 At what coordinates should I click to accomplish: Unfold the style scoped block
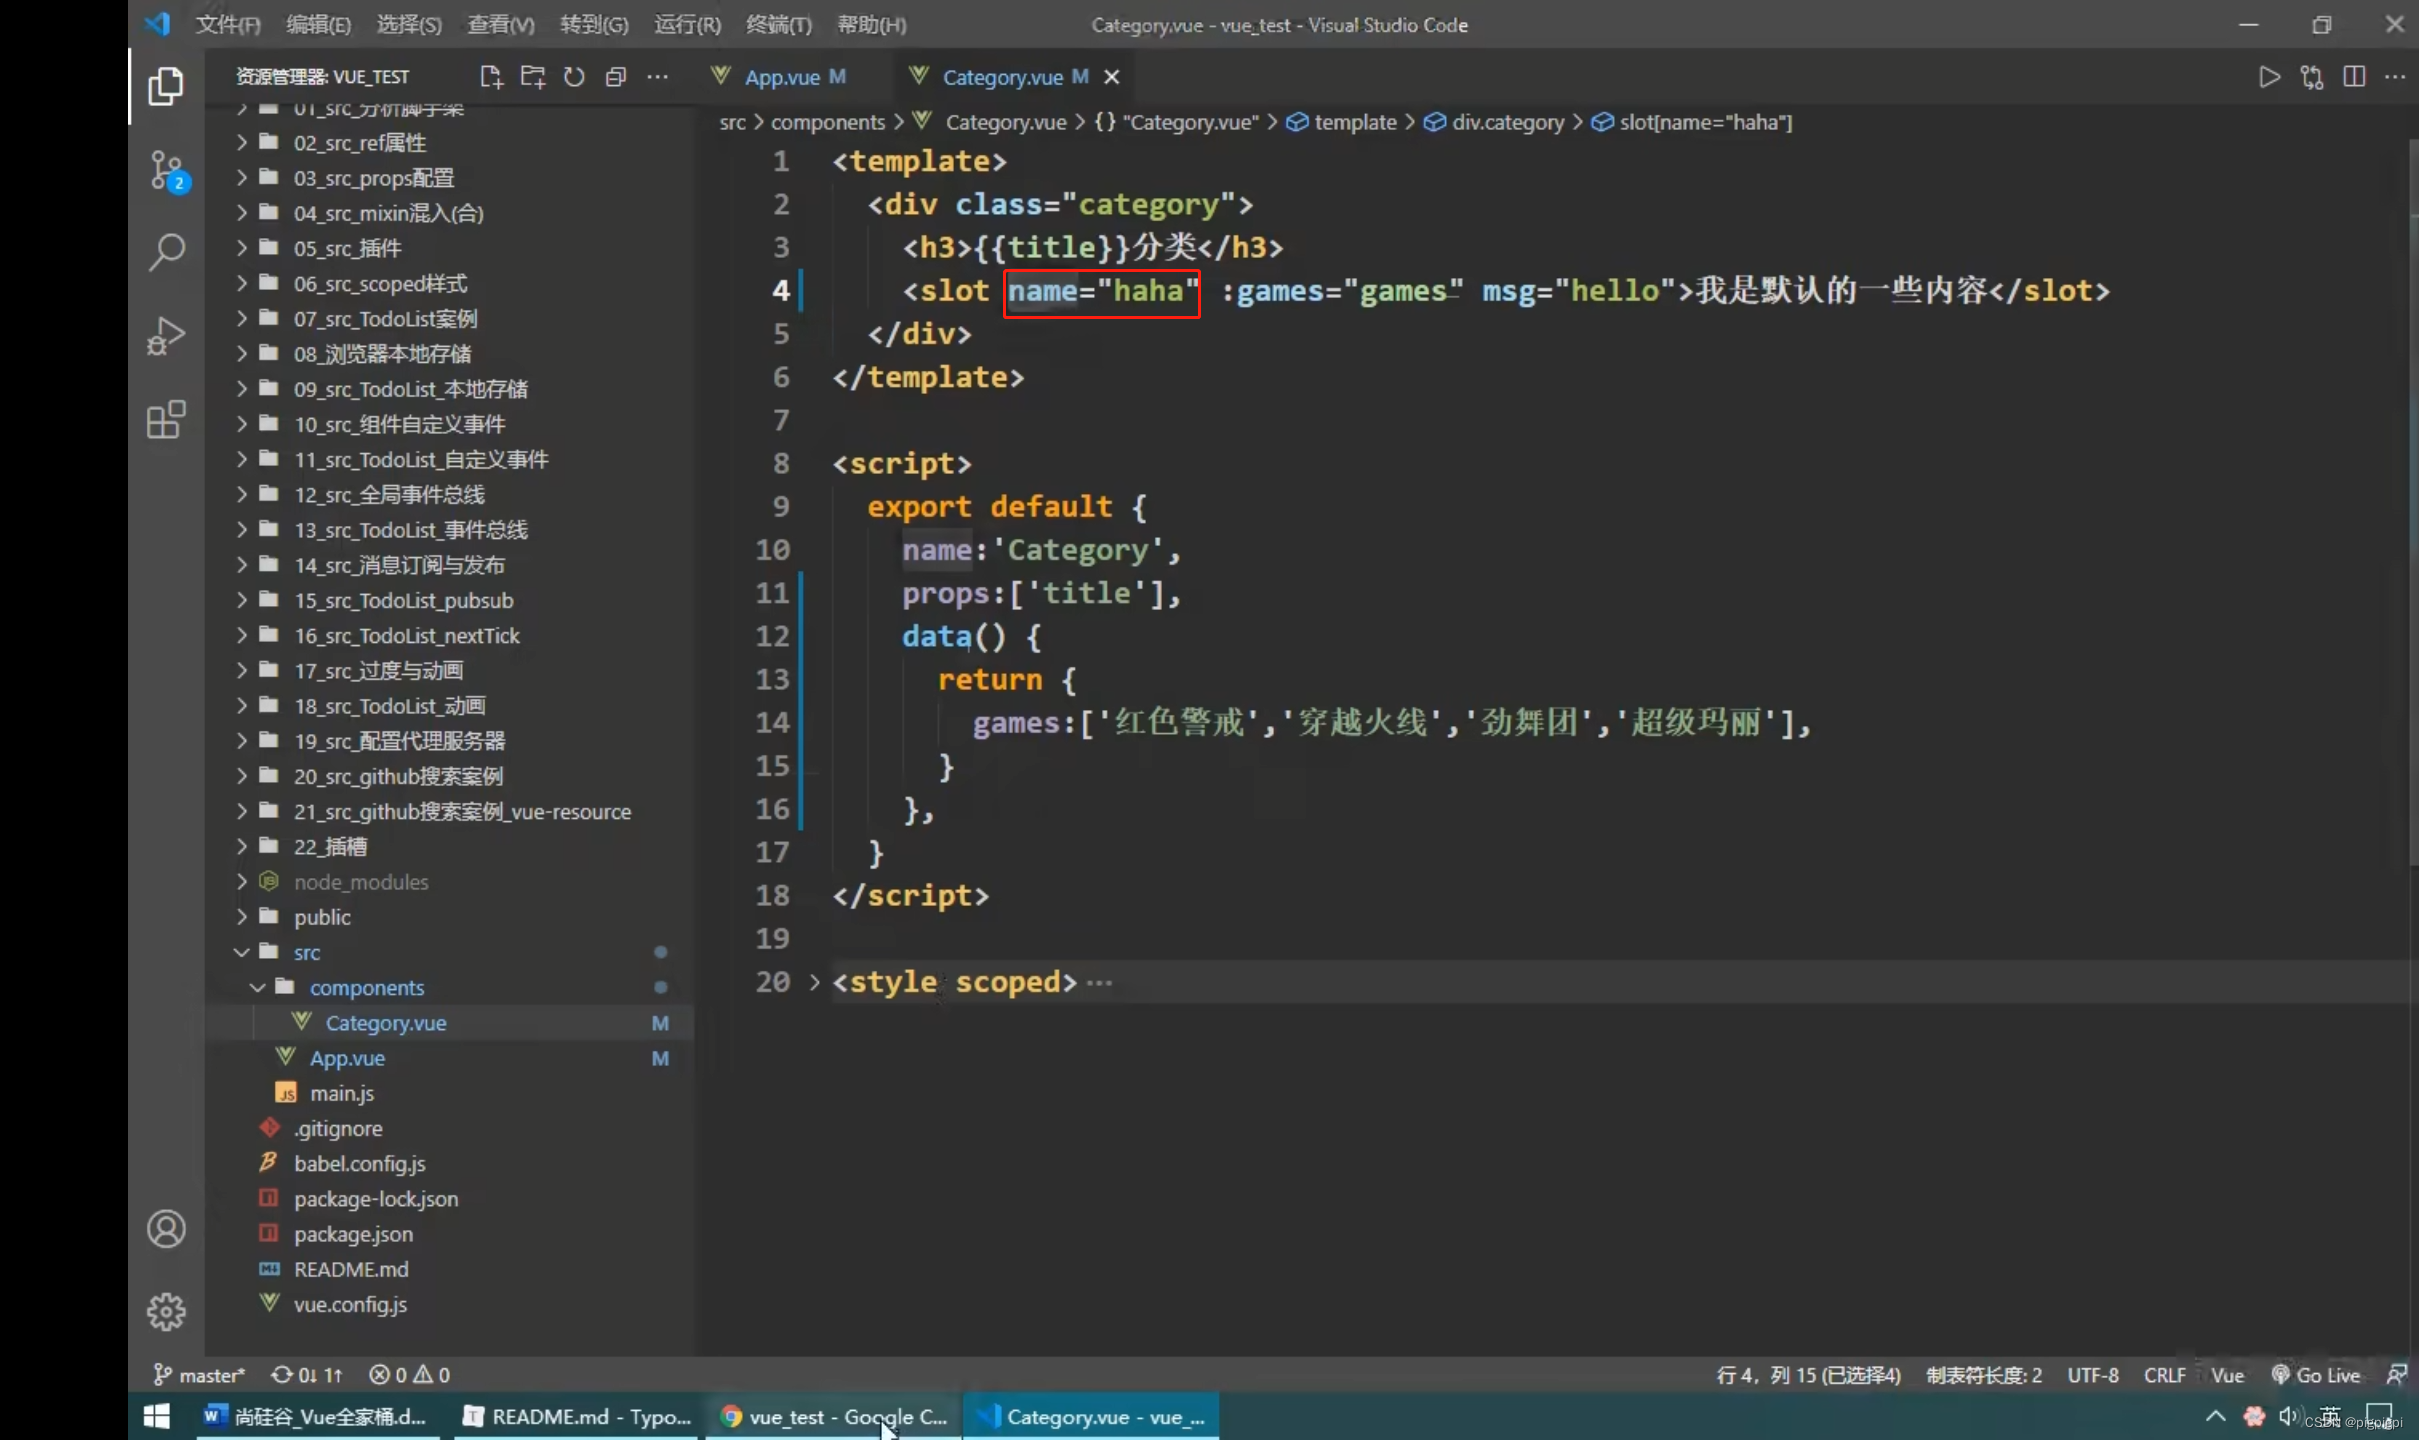pyautogui.click(x=814, y=982)
